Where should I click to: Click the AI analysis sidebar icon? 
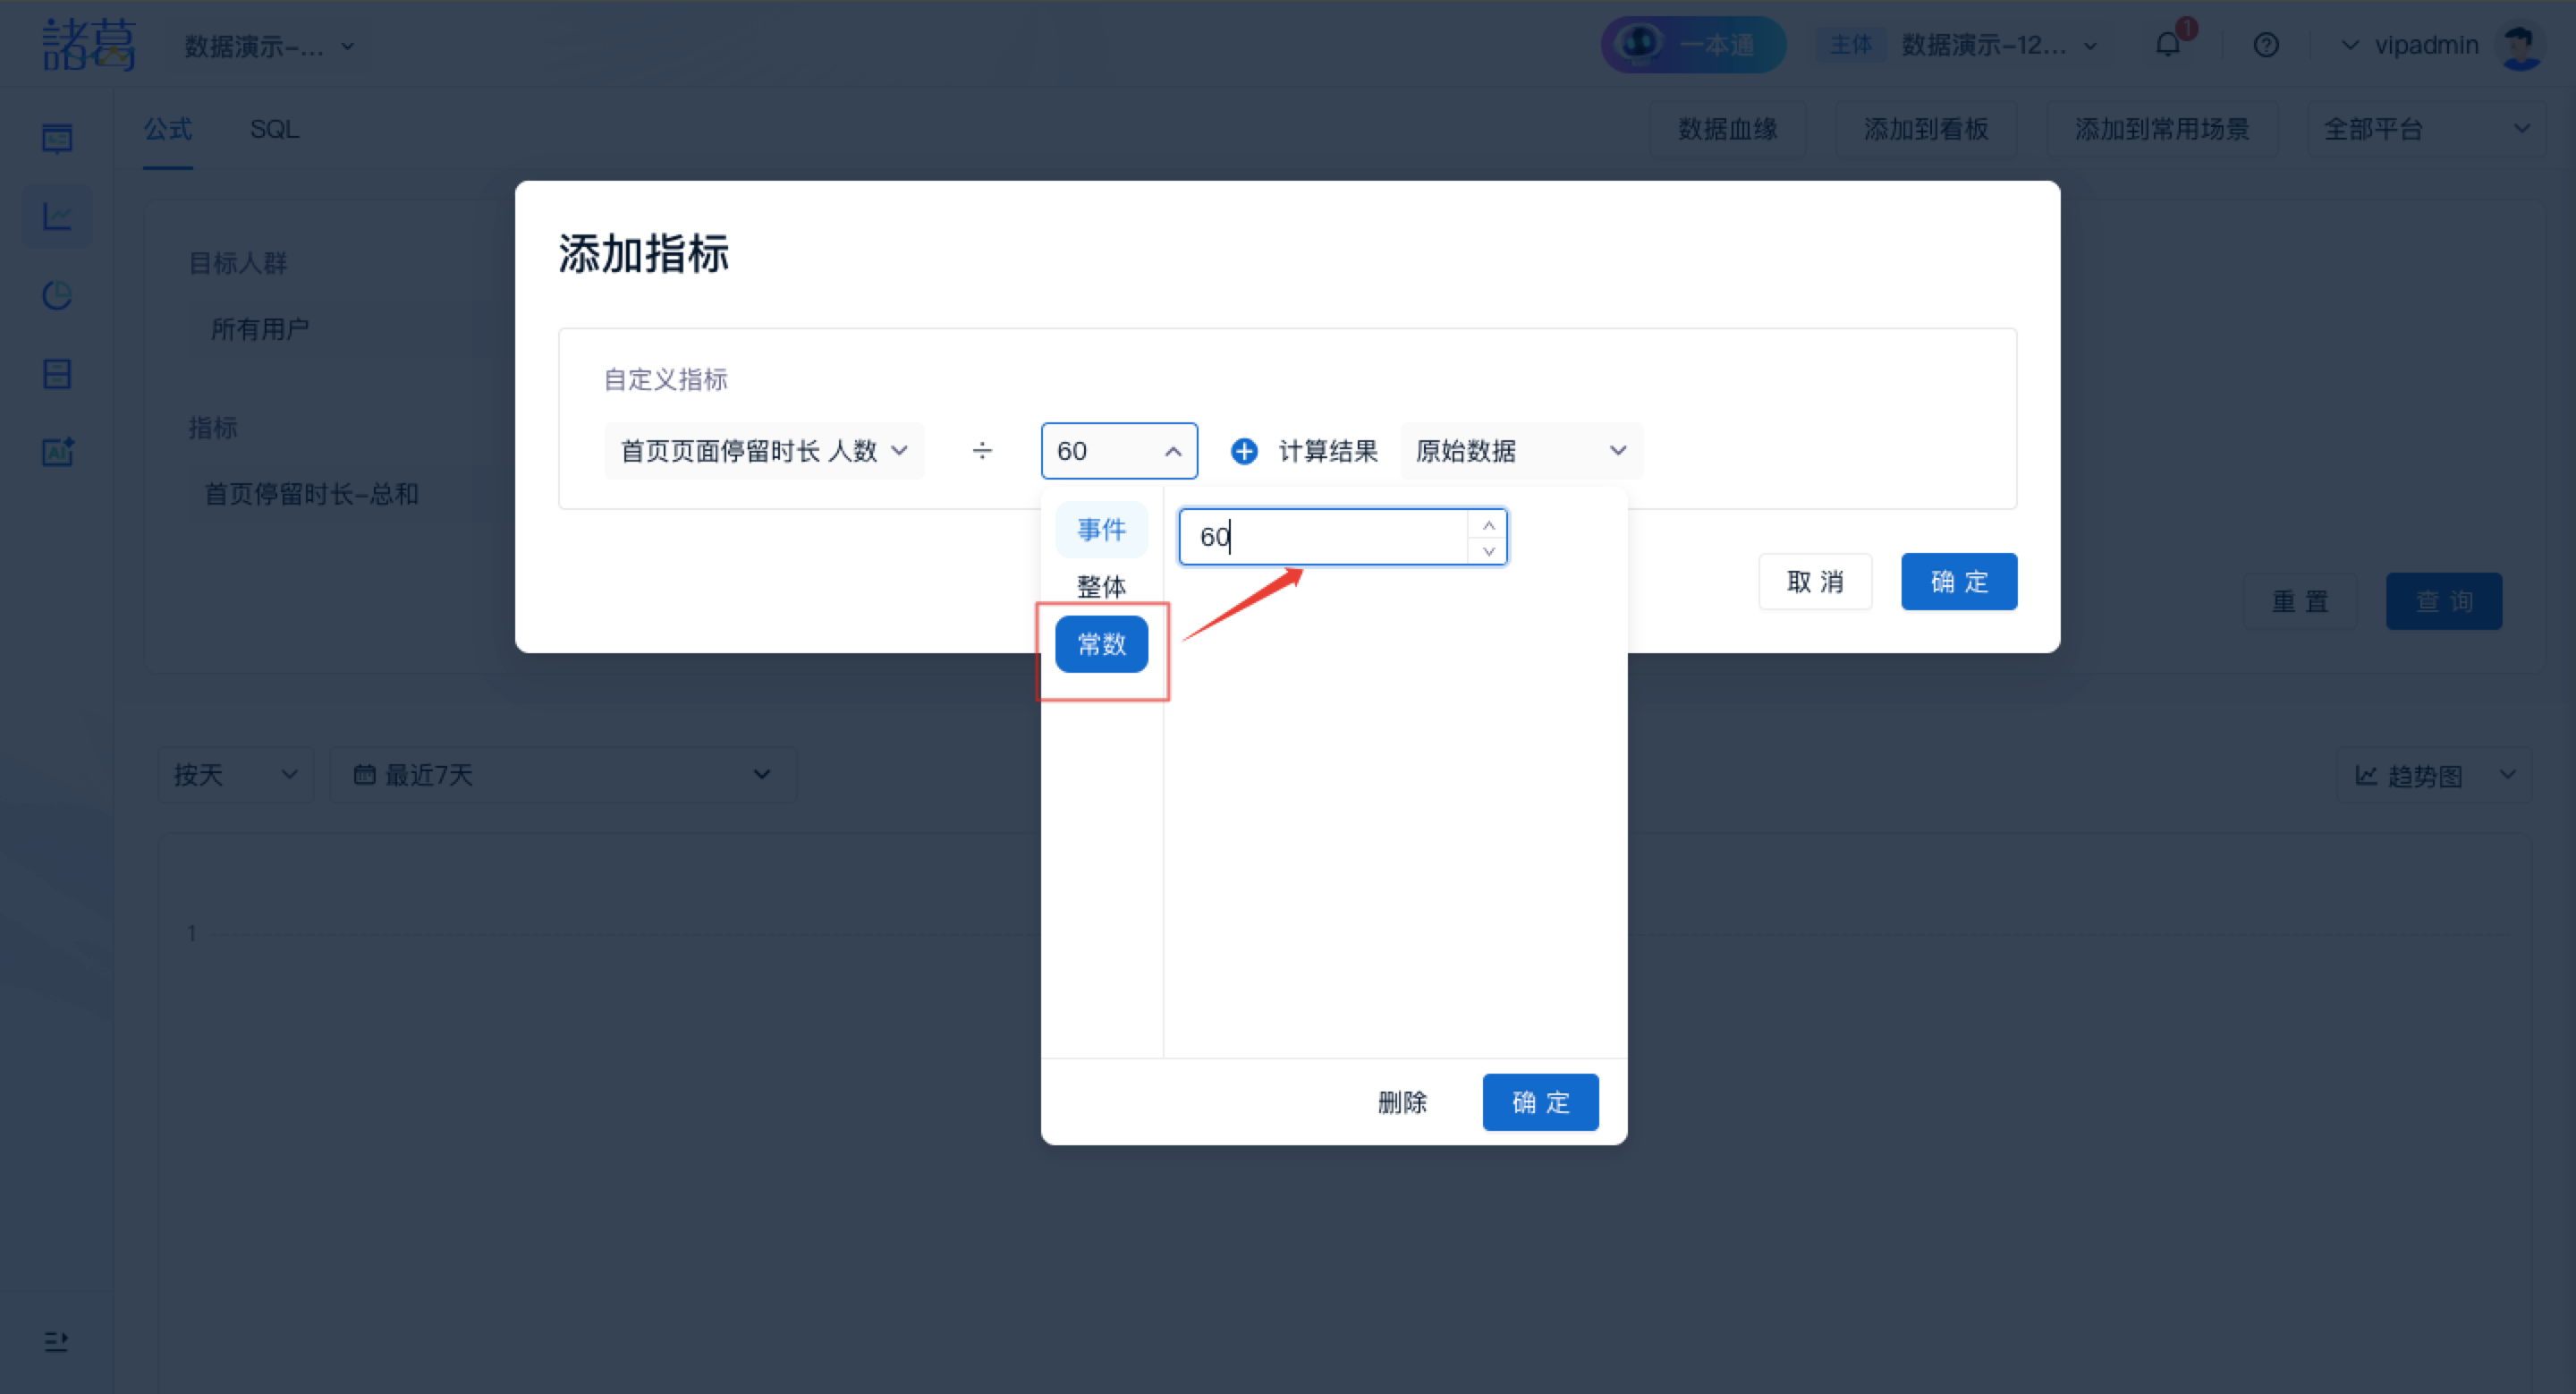57,452
